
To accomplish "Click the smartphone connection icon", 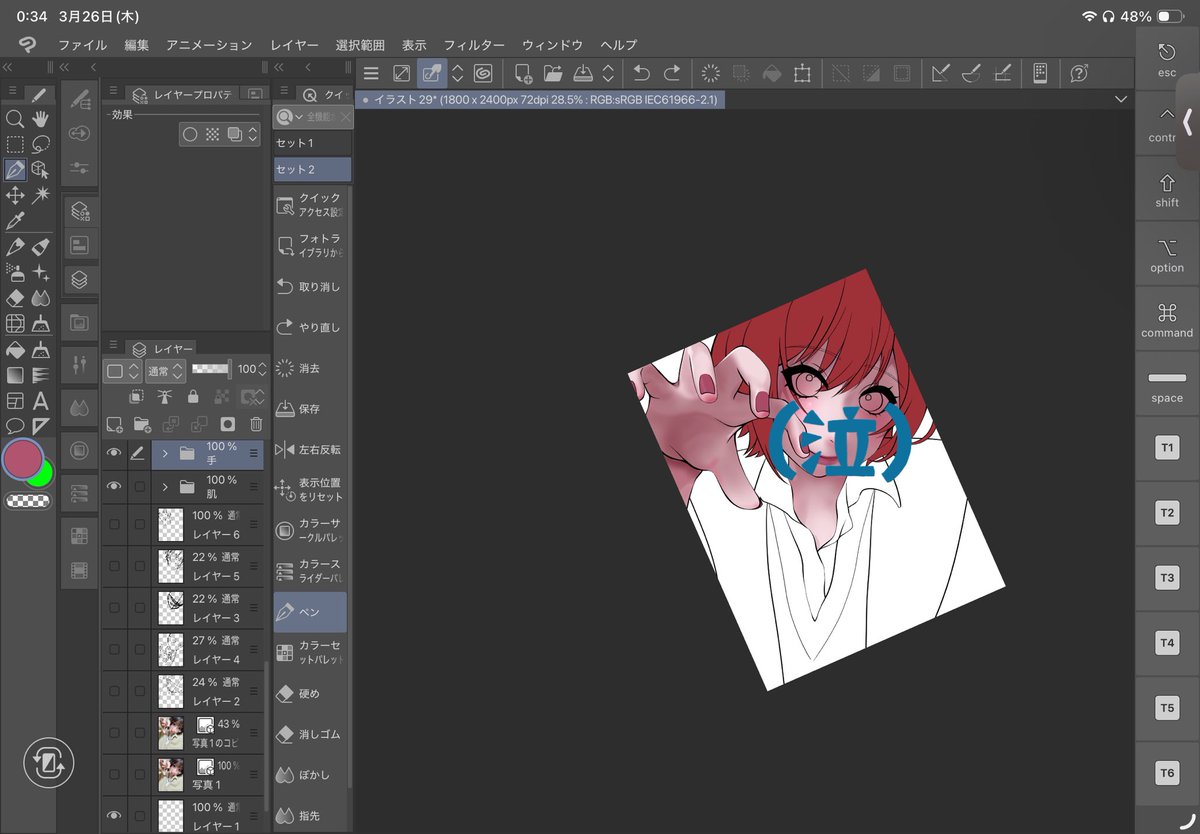I will point(1040,73).
